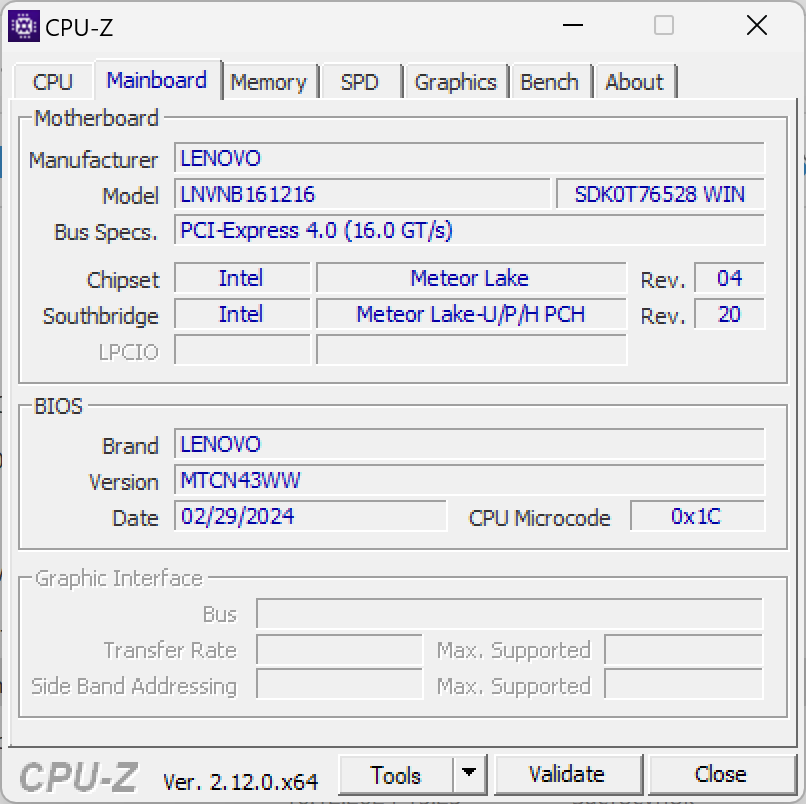Select the model value LNVNB161216
This screenshot has width=806, height=804.
tap(362, 194)
